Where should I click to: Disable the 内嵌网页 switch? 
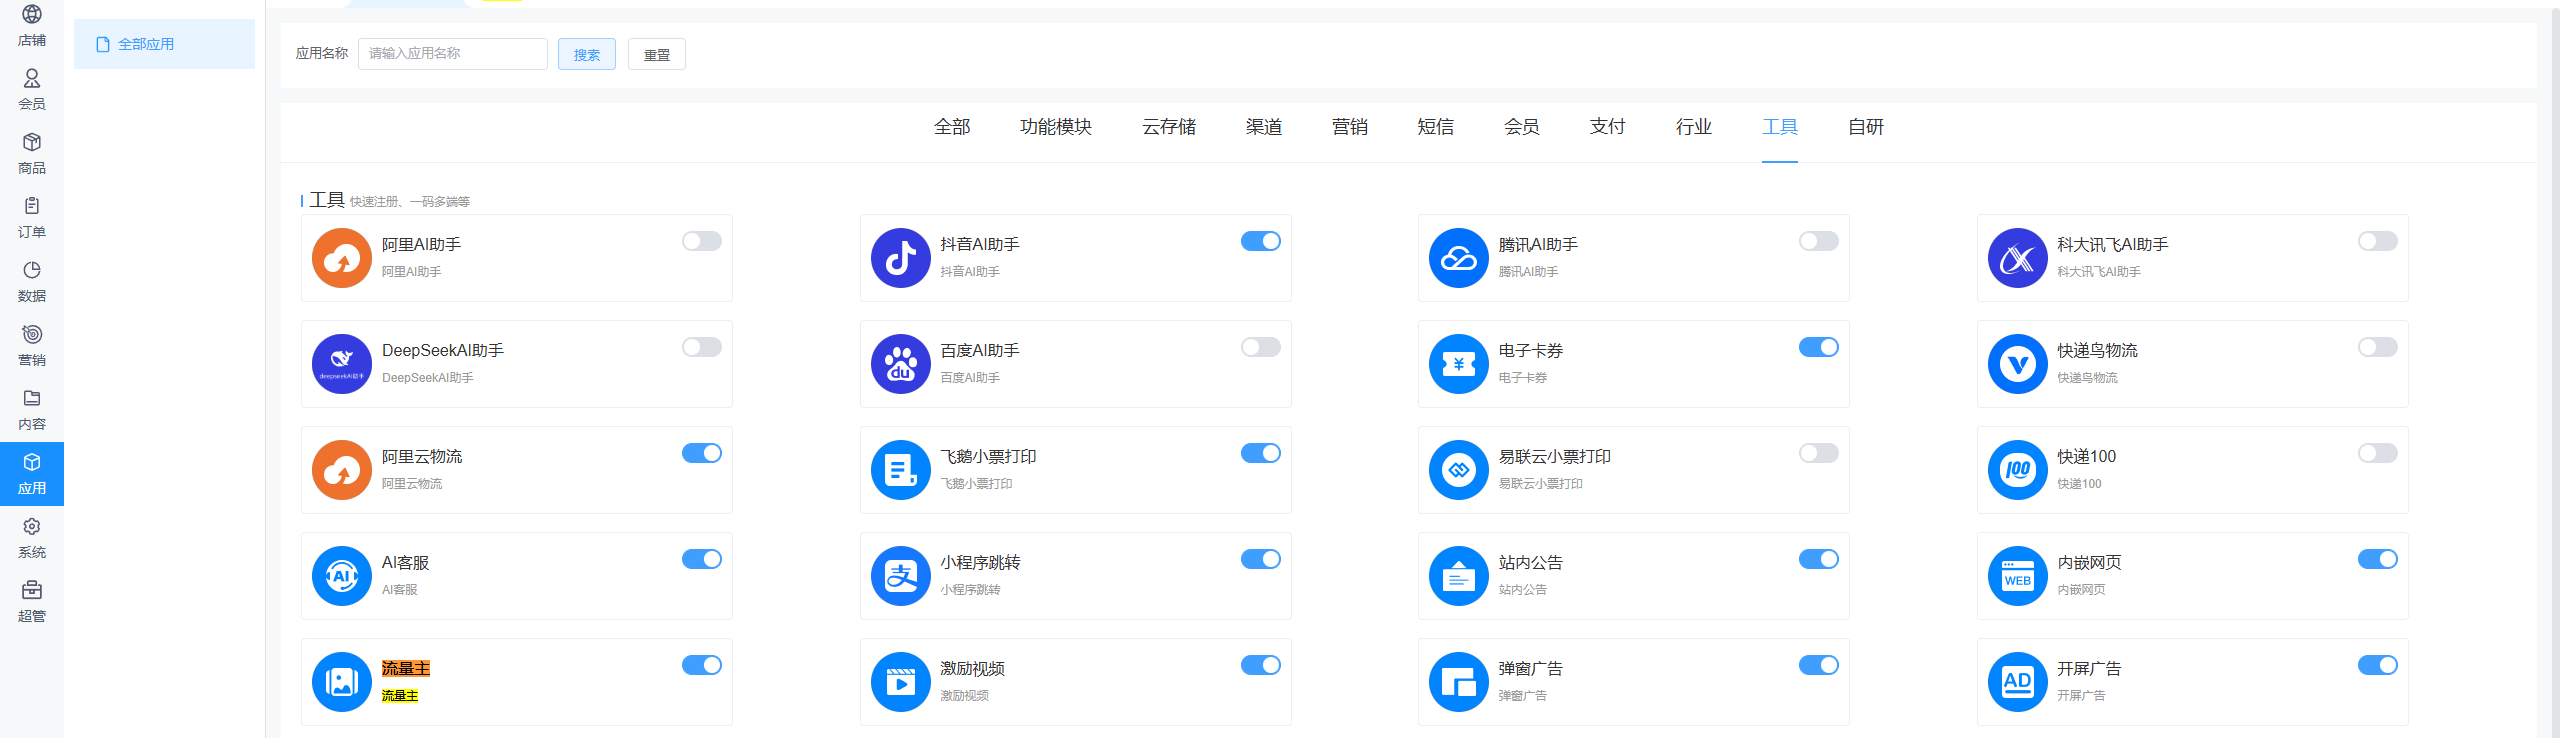[x=2378, y=559]
